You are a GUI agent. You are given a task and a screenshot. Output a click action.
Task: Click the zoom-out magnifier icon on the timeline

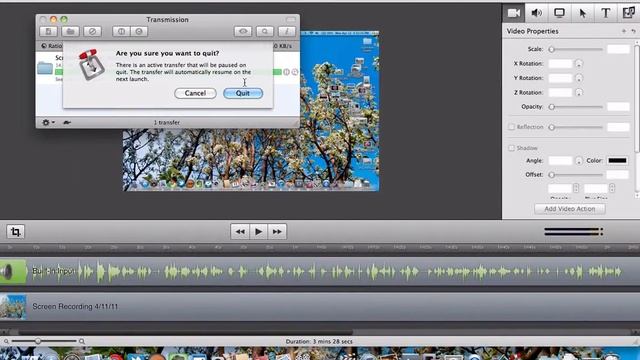[x=6, y=341]
